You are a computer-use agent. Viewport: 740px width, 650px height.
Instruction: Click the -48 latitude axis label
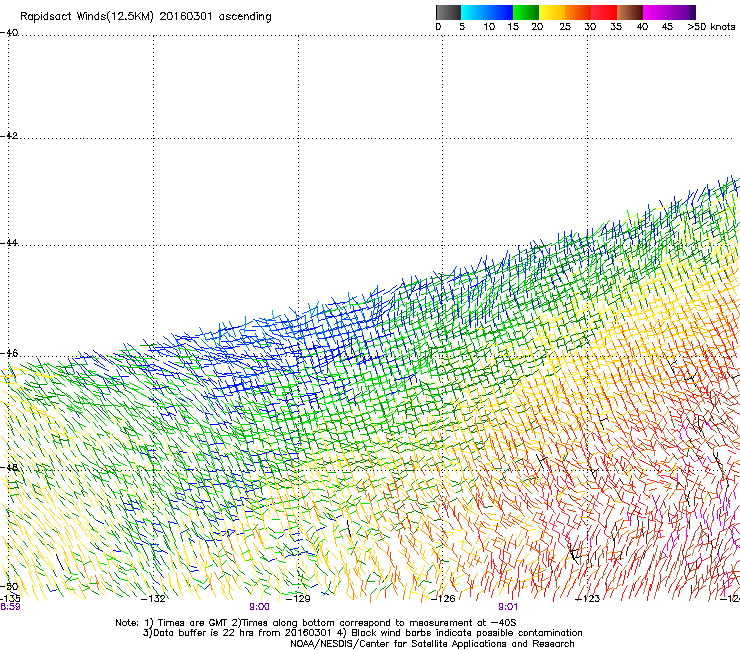[9, 467]
